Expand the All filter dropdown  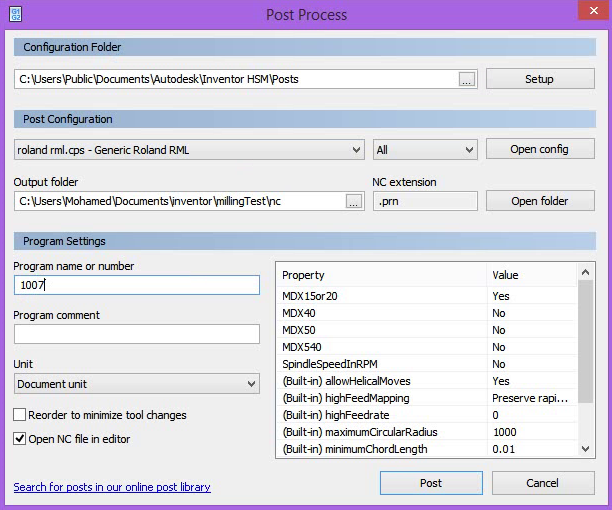[425, 150]
